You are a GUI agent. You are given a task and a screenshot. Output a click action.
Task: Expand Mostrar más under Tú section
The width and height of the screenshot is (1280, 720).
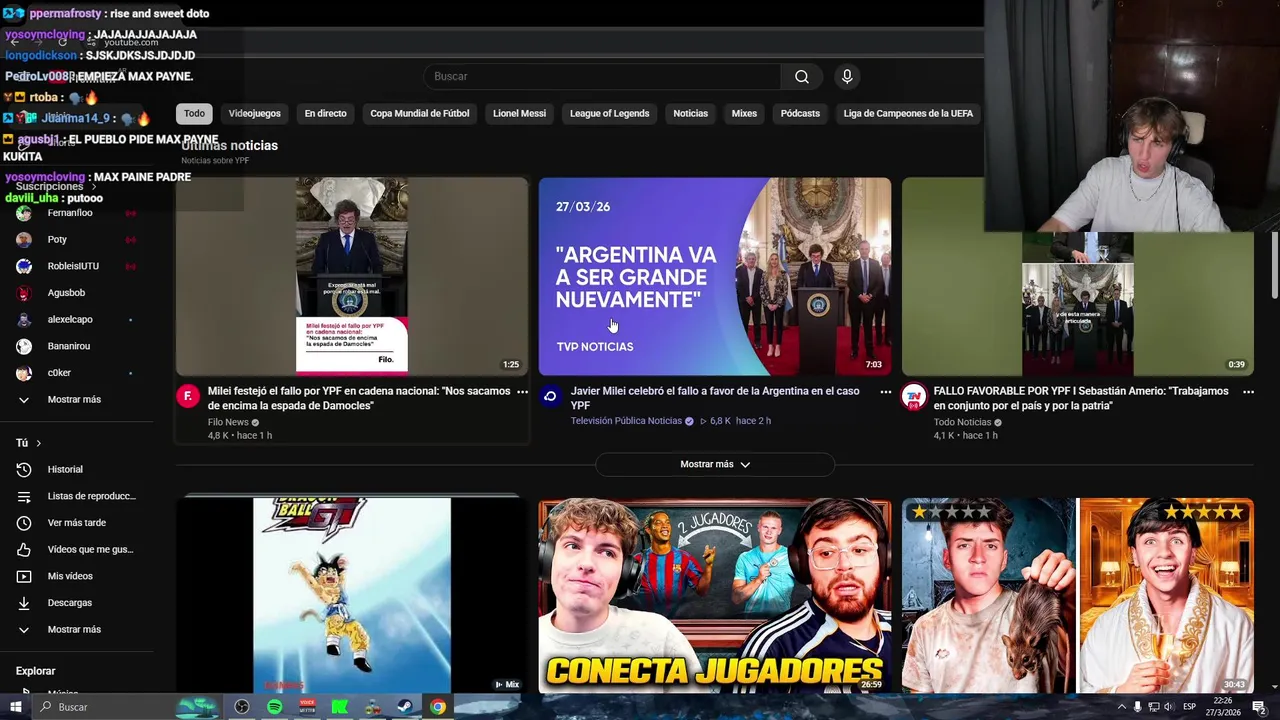click(78, 629)
